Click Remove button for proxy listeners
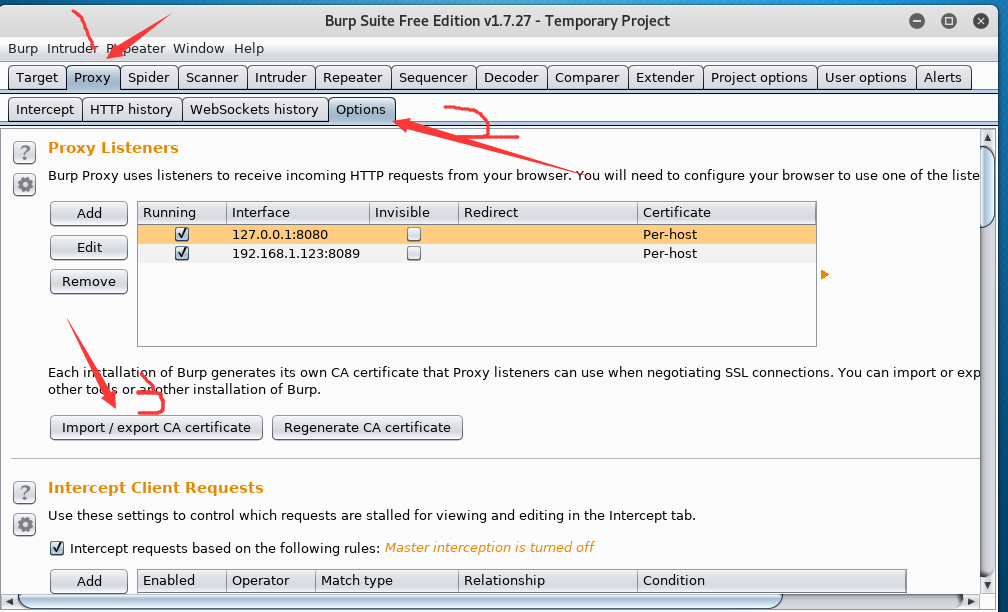The height and width of the screenshot is (612, 1008). [x=89, y=282]
